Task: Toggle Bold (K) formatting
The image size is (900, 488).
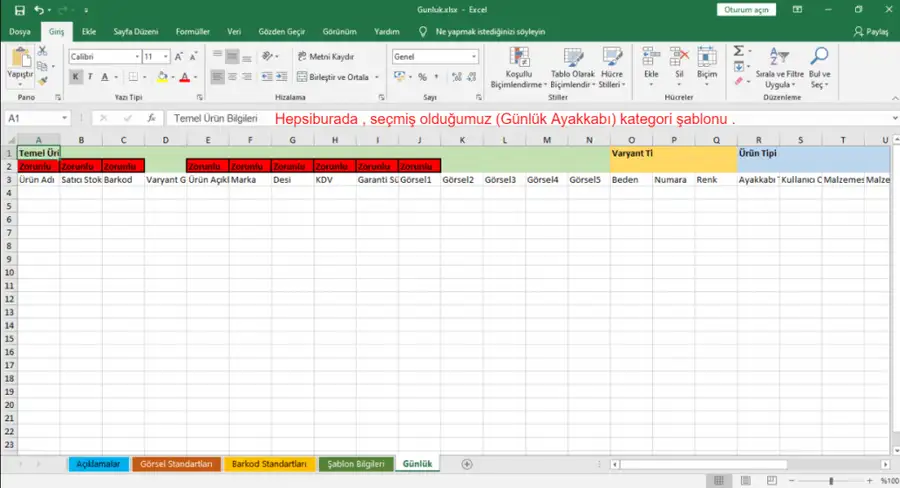Action: [x=75, y=77]
